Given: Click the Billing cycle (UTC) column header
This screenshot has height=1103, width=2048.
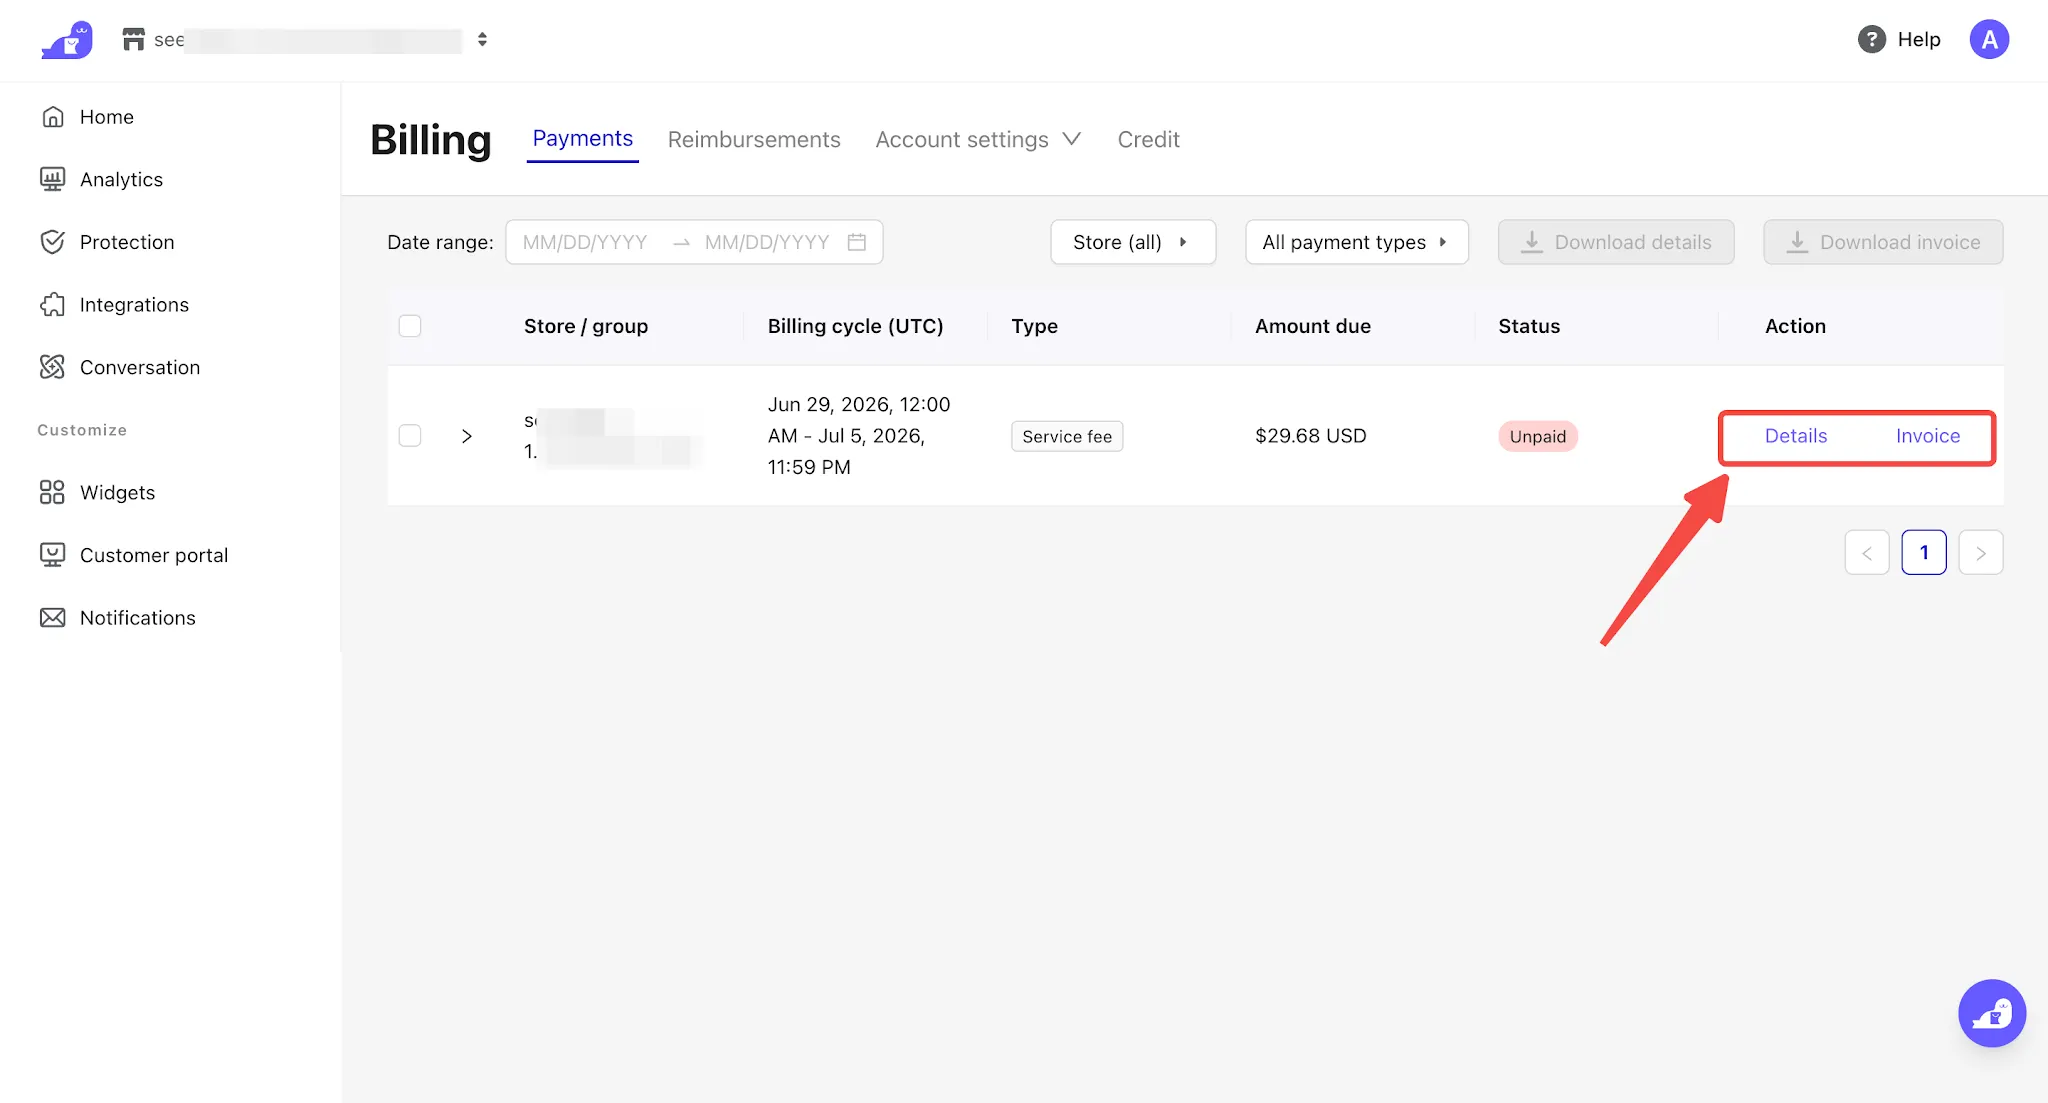Looking at the screenshot, I should click(x=855, y=326).
